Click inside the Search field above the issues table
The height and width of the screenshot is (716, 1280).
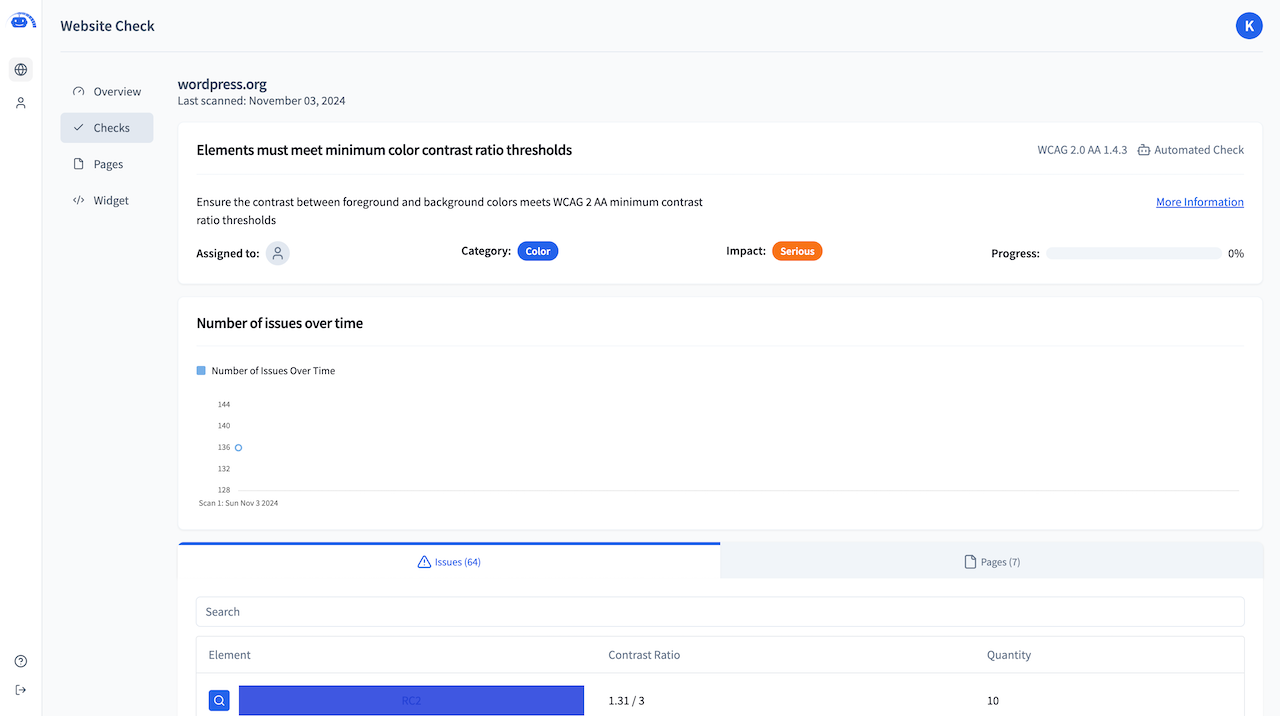tap(720, 611)
